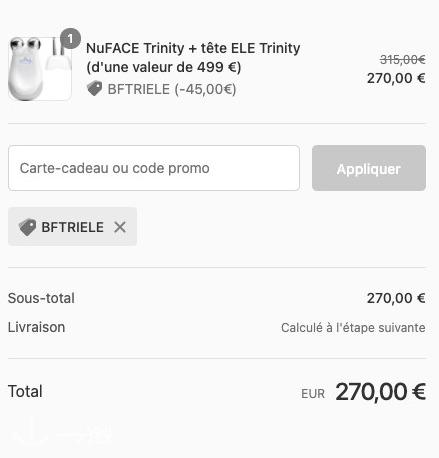Click Calculé à l'étape suivante text
The width and height of the screenshot is (439, 458).
[353, 328]
